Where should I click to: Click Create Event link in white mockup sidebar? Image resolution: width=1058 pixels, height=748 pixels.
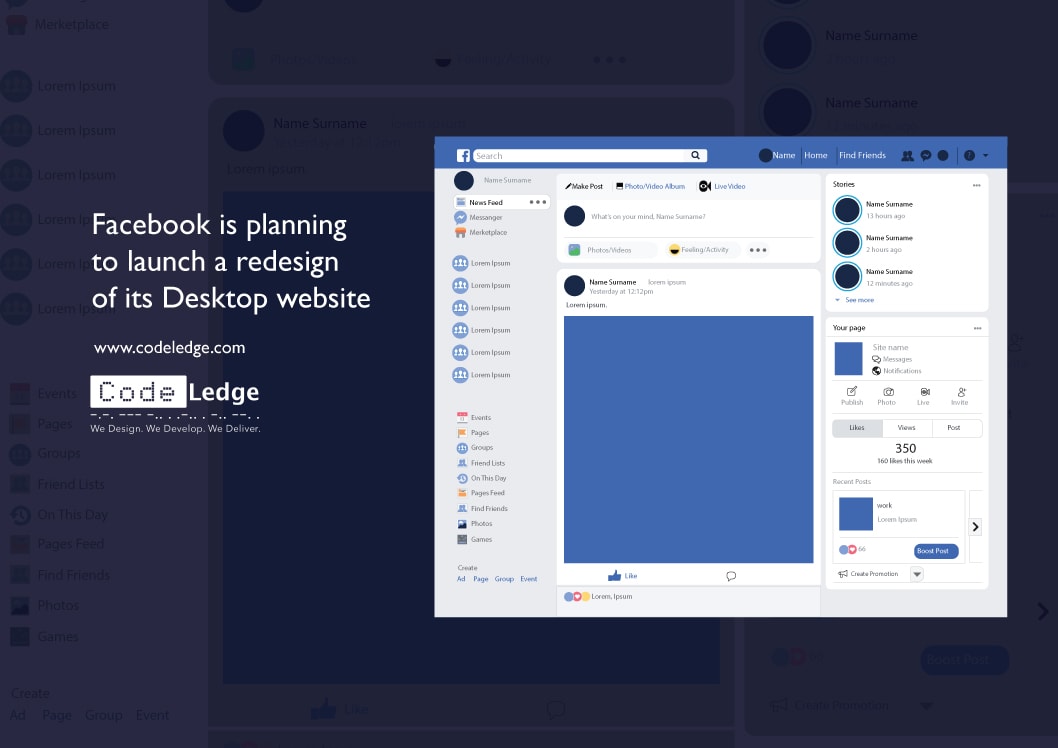pyautogui.click(x=528, y=579)
